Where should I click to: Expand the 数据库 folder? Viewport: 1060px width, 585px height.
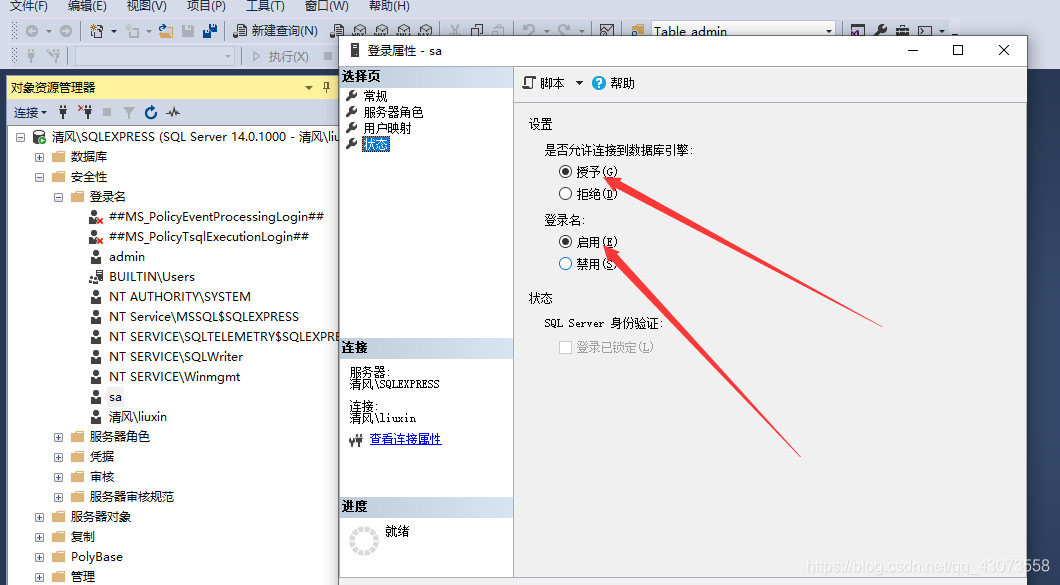click(x=39, y=157)
